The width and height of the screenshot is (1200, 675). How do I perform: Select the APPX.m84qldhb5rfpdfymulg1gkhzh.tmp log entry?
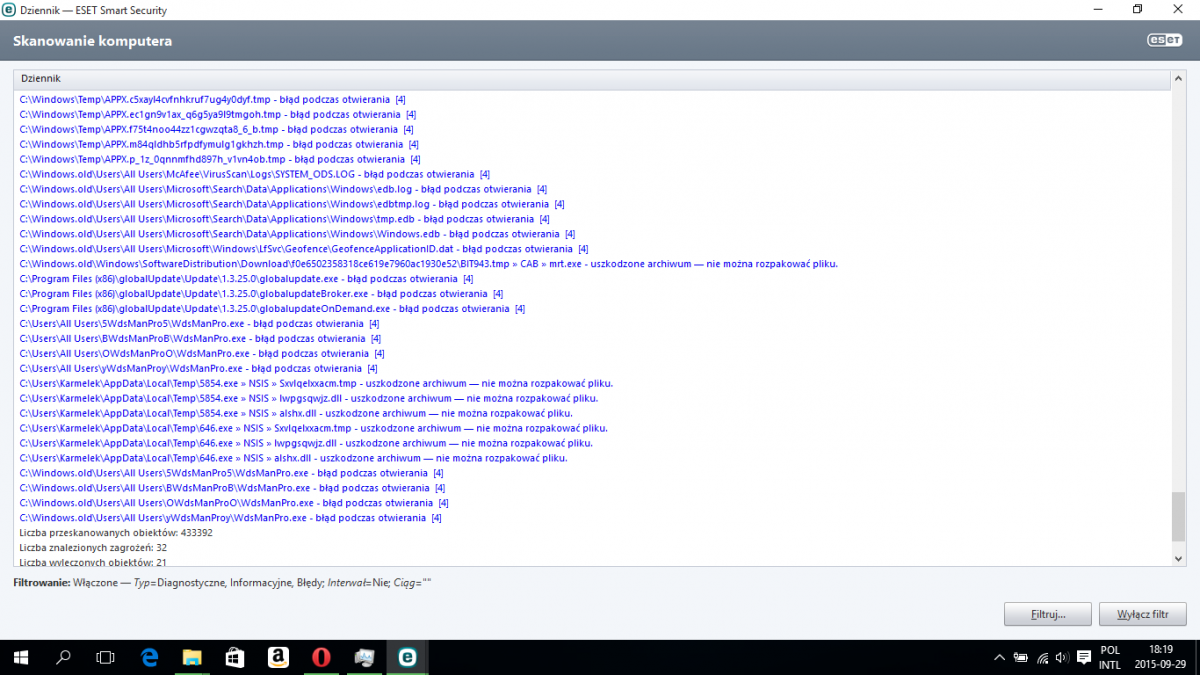click(x=218, y=144)
